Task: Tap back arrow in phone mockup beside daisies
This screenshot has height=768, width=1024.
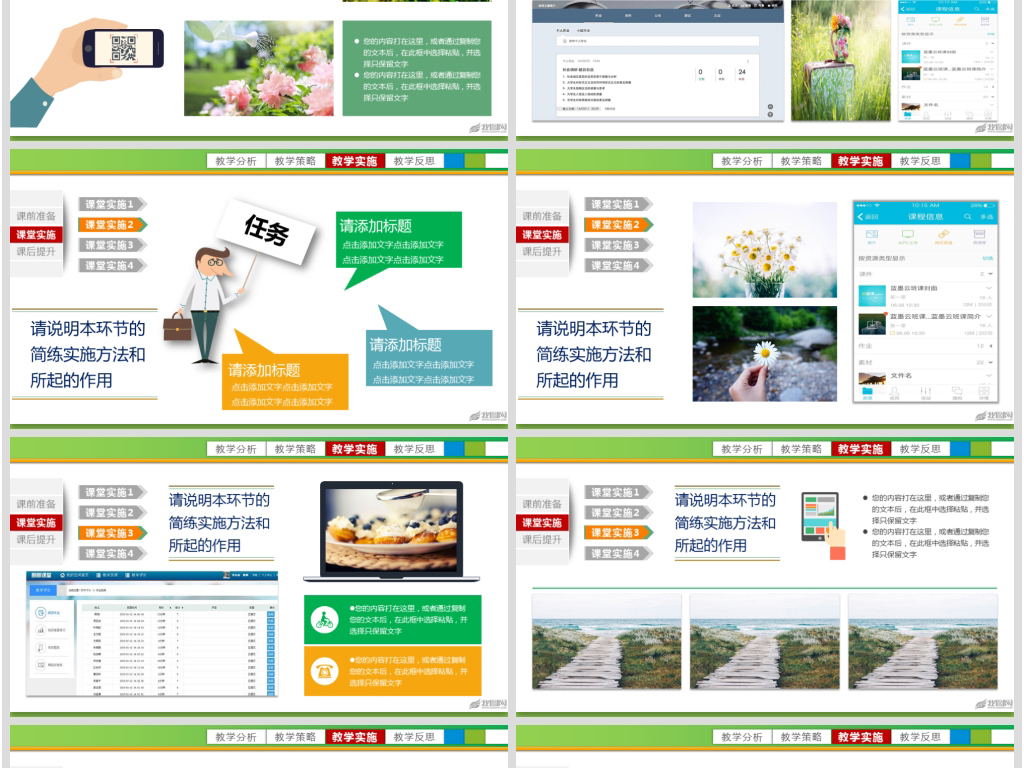Action: (x=861, y=217)
